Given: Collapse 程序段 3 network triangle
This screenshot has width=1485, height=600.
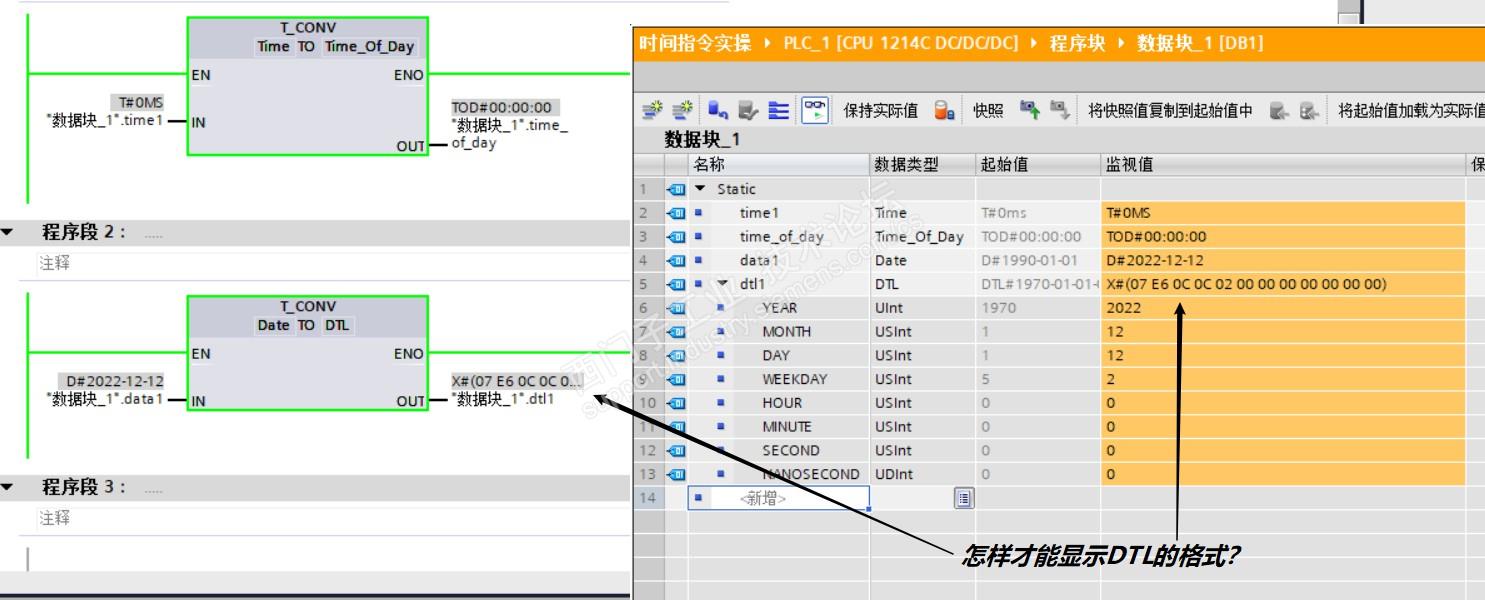Looking at the screenshot, I should [x=8, y=487].
